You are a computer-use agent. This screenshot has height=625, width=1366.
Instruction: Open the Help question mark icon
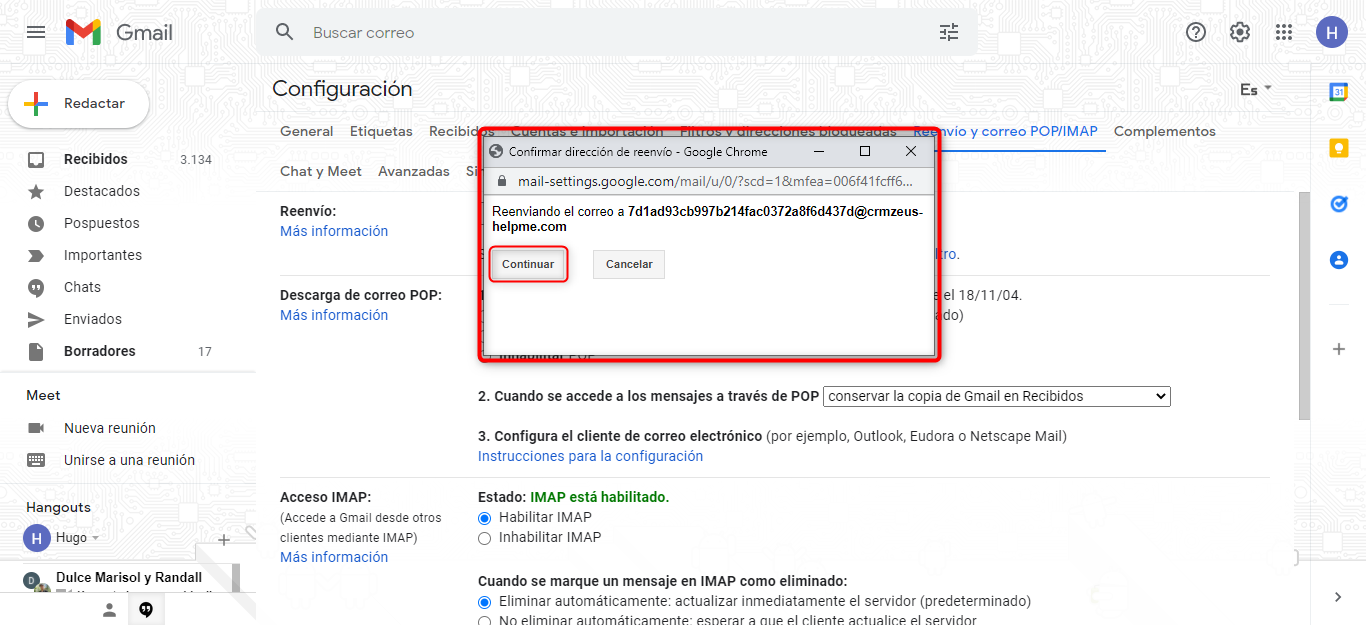(x=1195, y=32)
